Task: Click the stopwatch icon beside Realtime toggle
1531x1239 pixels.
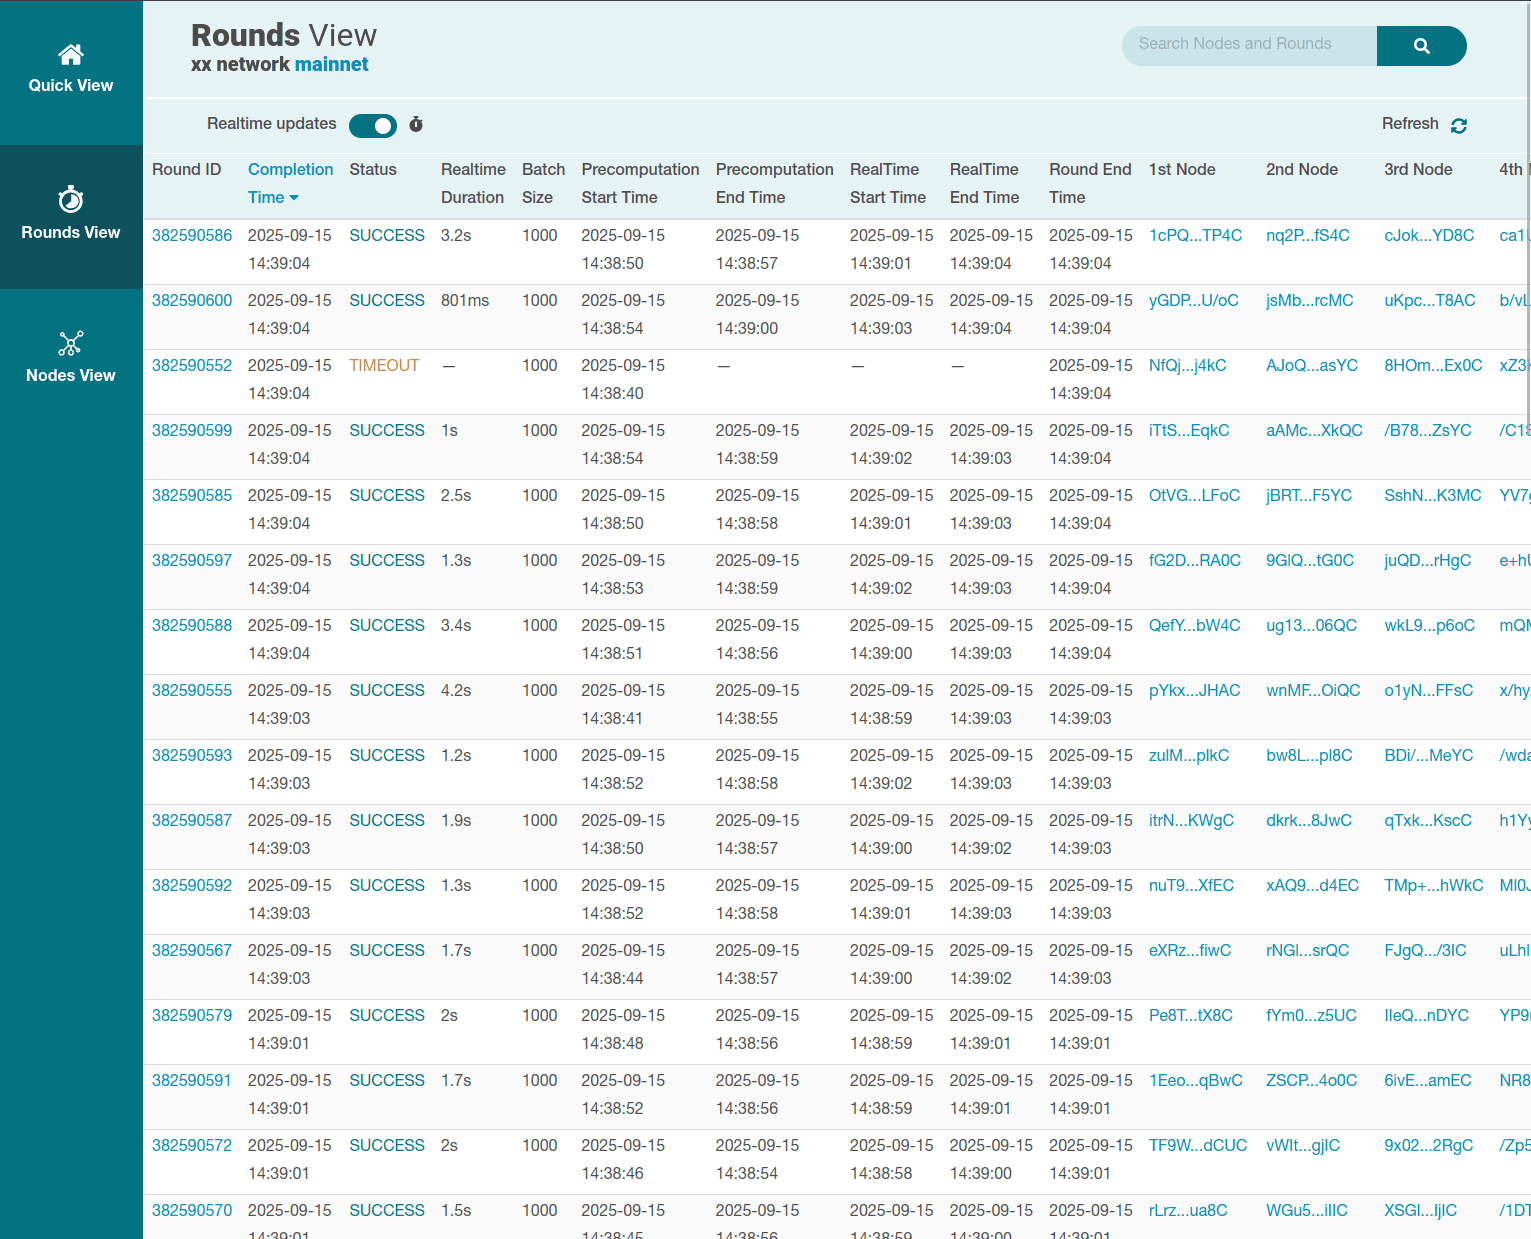Action: tap(416, 125)
